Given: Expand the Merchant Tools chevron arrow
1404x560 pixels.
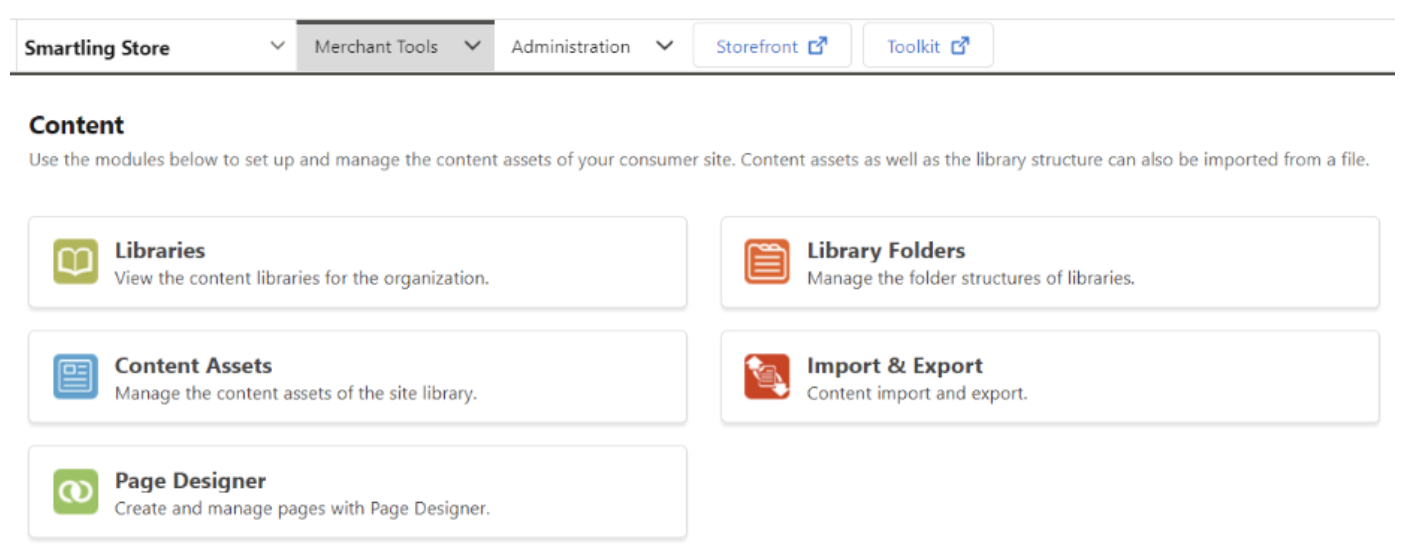Looking at the screenshot, I should coord(473,46).
